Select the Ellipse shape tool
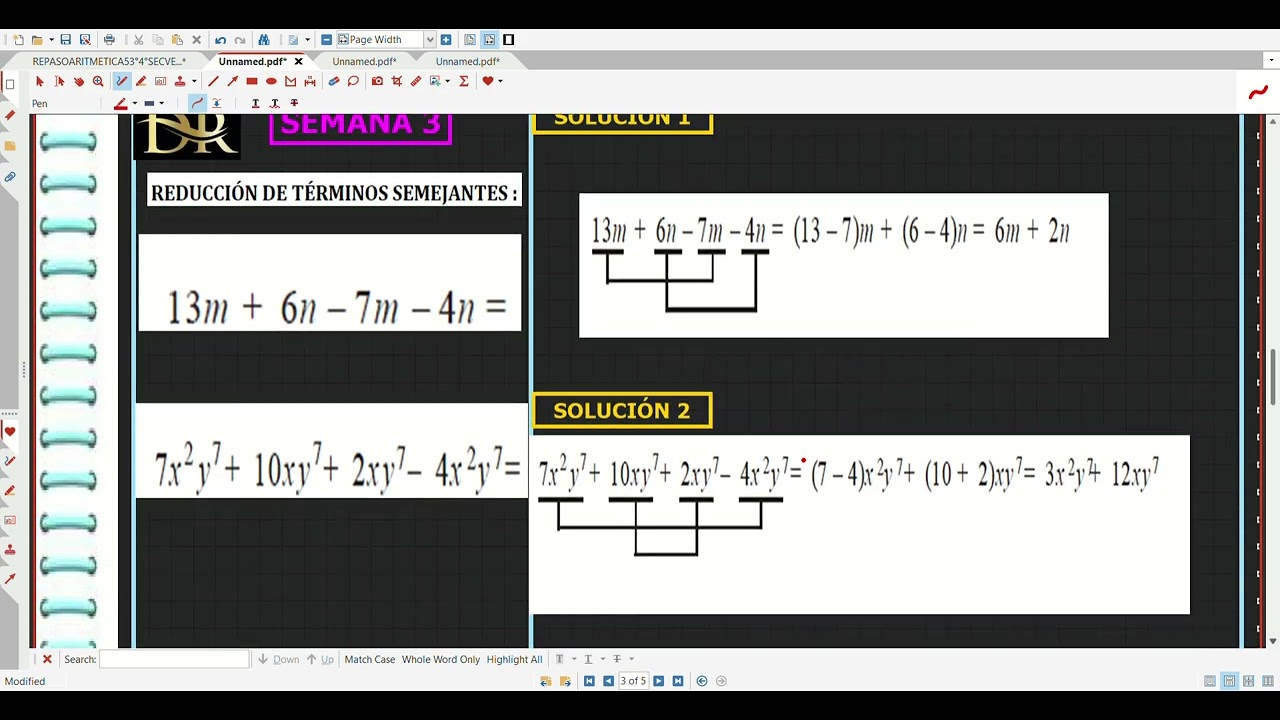1280x720 pixels. pyautogui.click(x=271, y=82)
